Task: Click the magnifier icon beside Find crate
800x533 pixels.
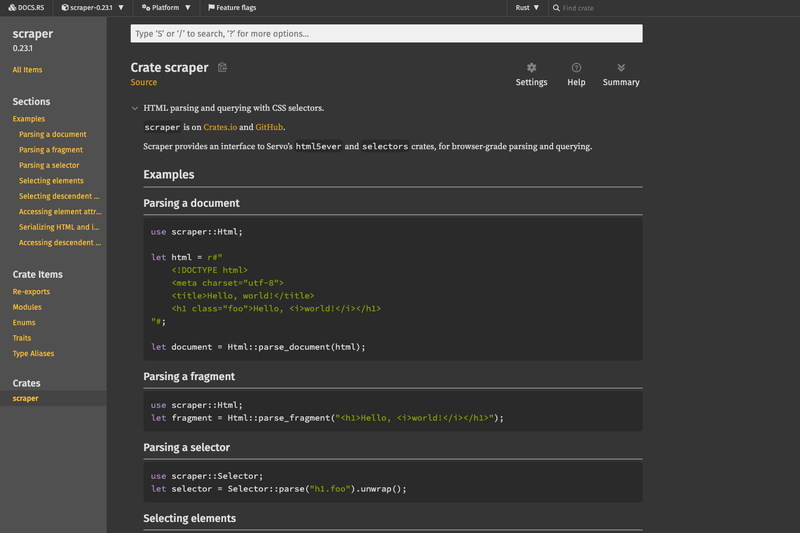Action: pos(556,8)
